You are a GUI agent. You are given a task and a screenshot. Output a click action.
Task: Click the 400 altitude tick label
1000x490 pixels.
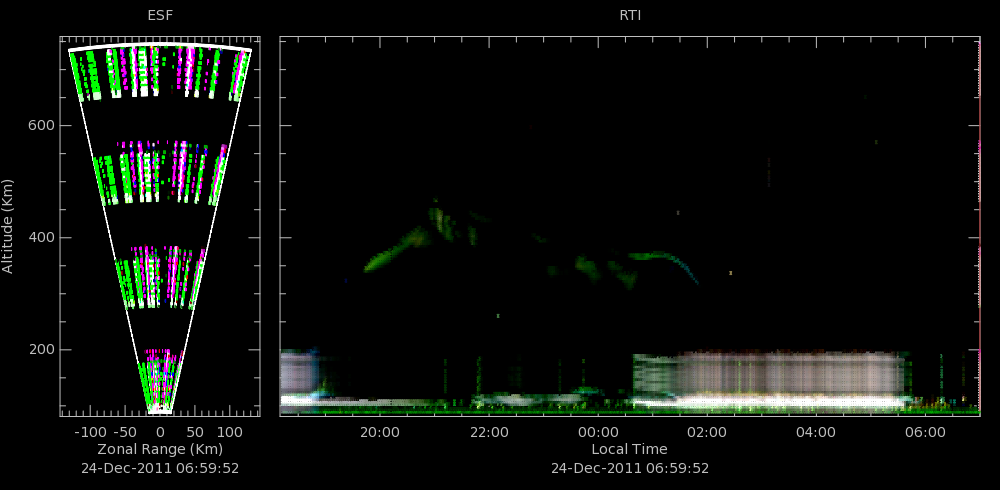40,237
